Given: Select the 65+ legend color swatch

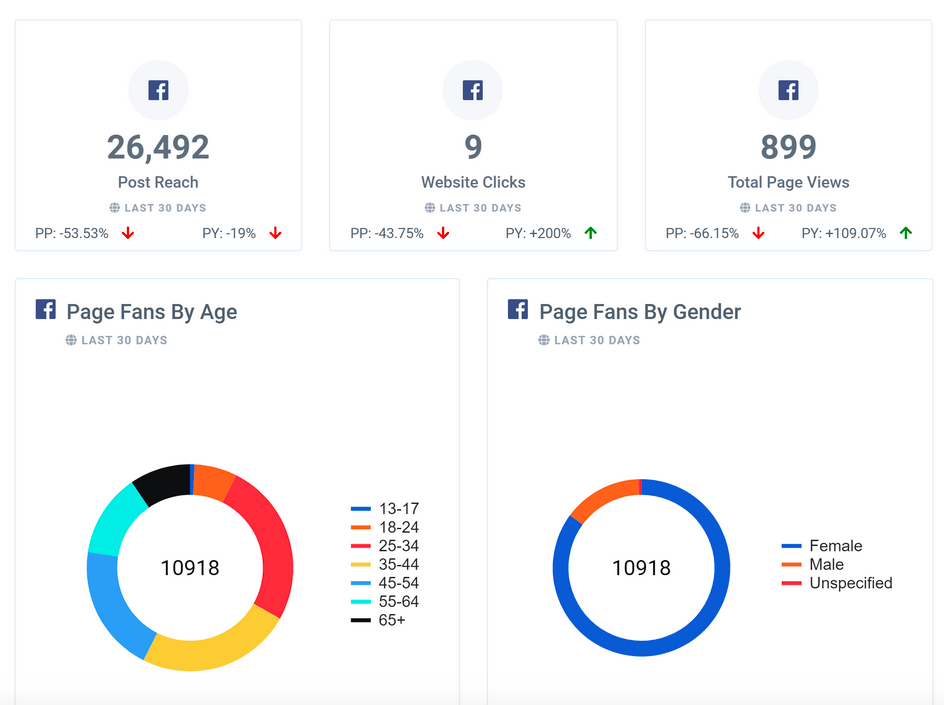Looking at the screenshot, I should pyautogui.click(x=361, y=621).
